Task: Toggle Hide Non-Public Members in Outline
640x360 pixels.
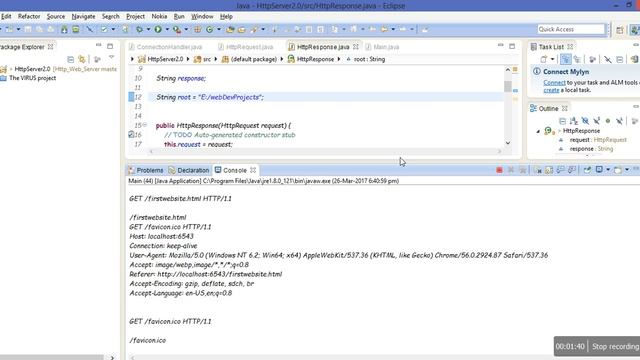Action: [608, 121]
